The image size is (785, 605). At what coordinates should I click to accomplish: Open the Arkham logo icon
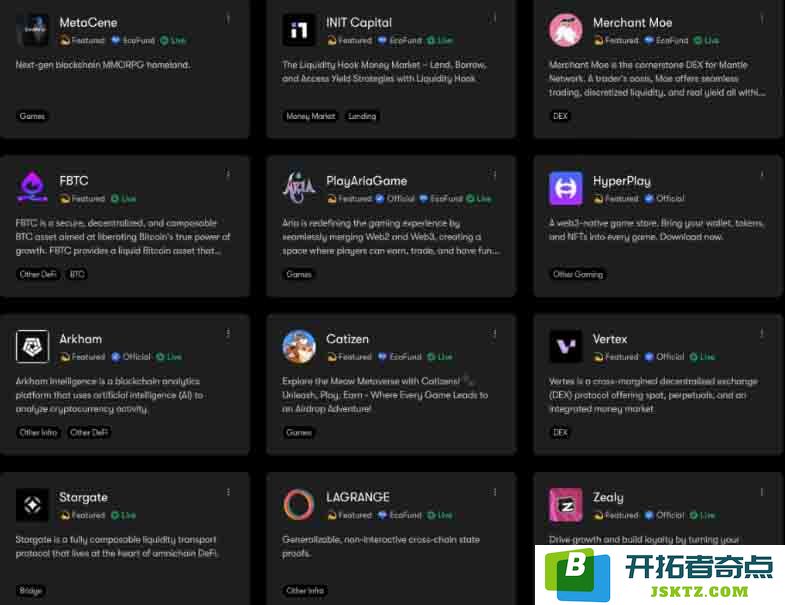(x=33, y=346)
